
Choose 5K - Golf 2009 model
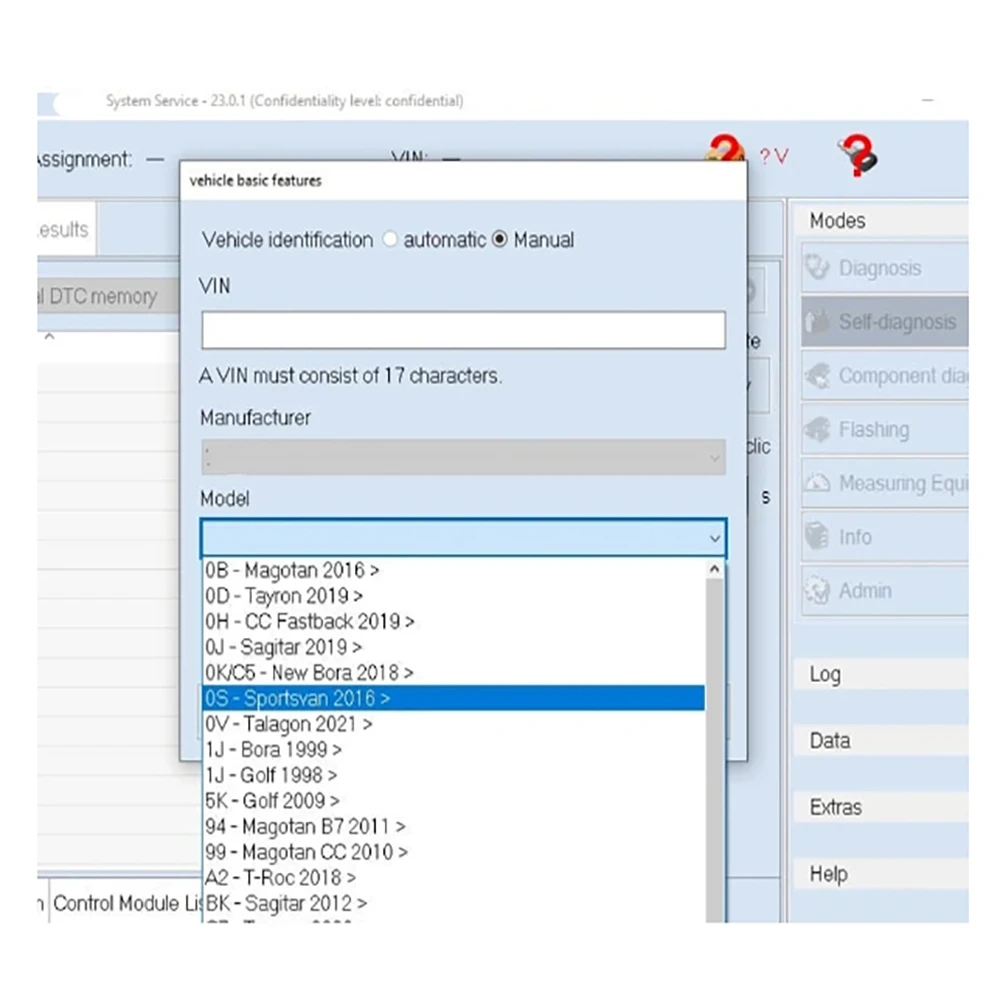[453, 800]
